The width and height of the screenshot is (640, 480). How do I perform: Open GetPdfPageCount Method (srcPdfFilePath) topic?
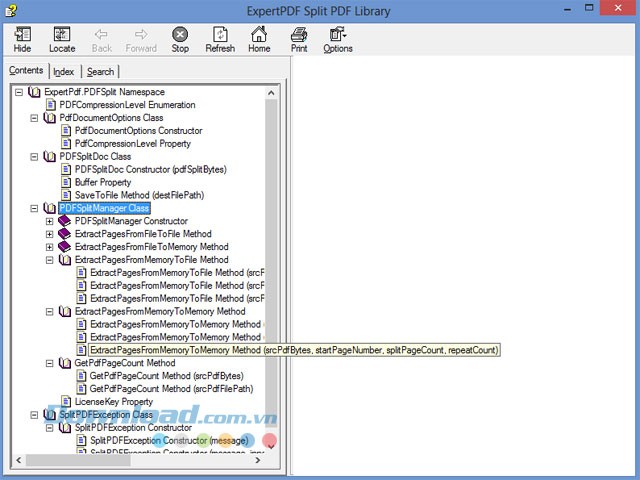coord(171,389)
